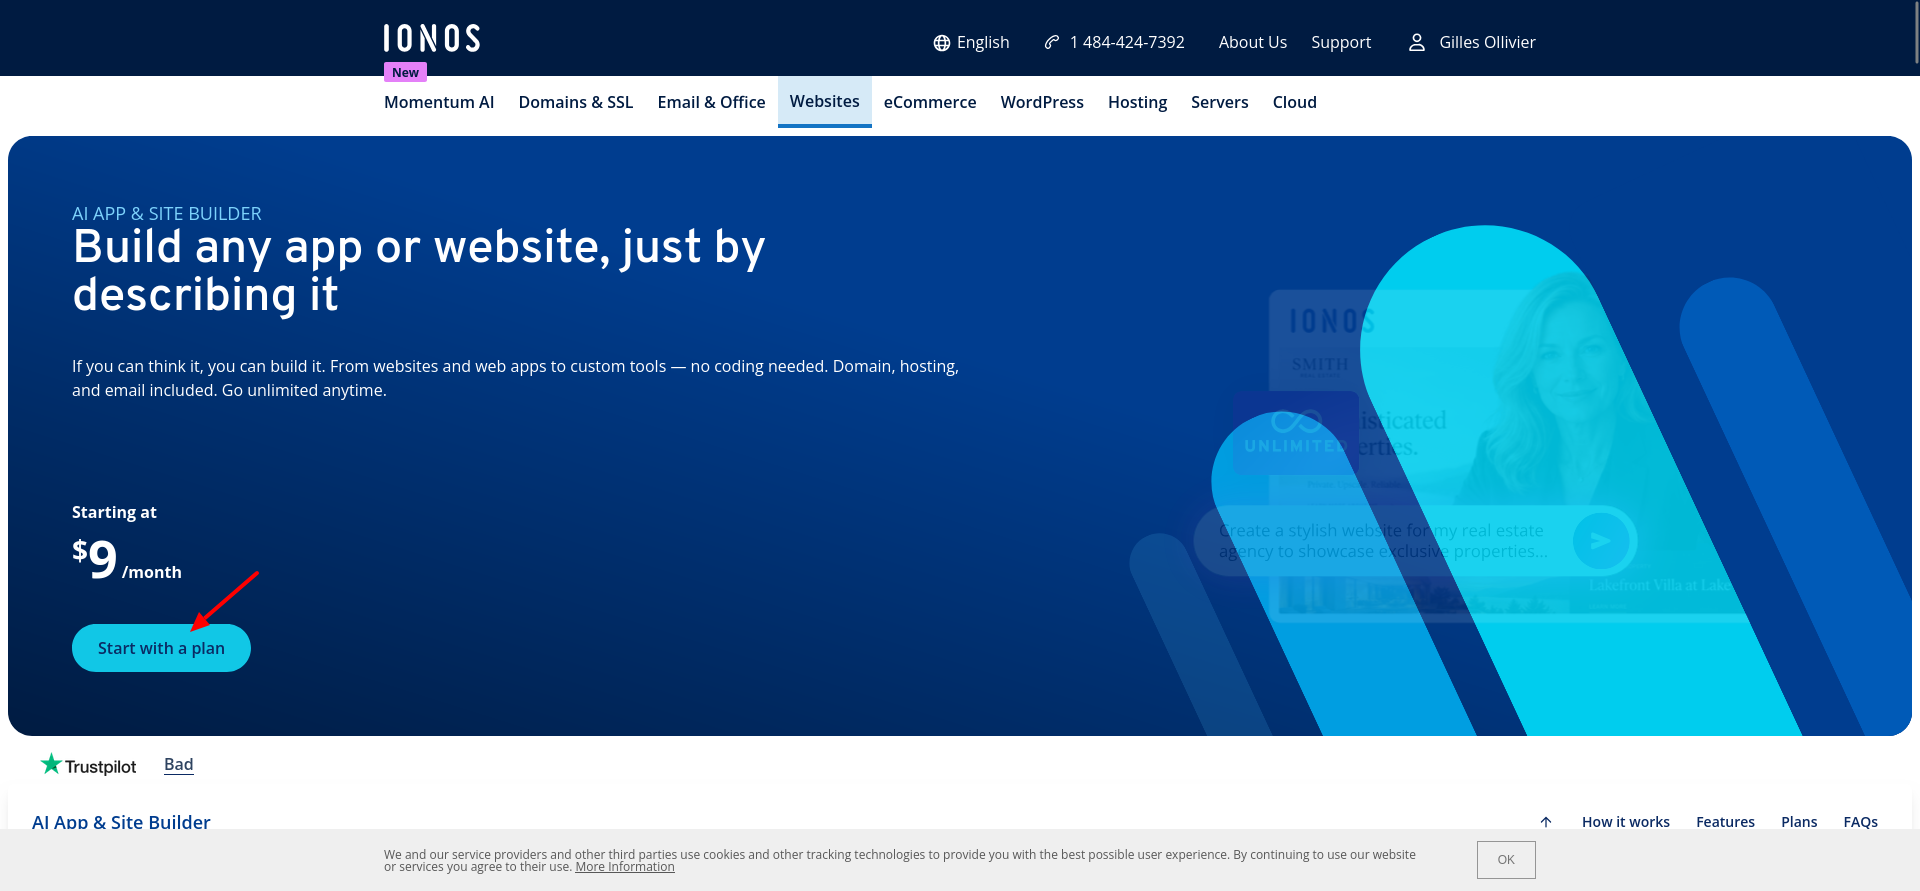Click the New badge above Momentum AI
1920x891 pixels.
point(405,72)
